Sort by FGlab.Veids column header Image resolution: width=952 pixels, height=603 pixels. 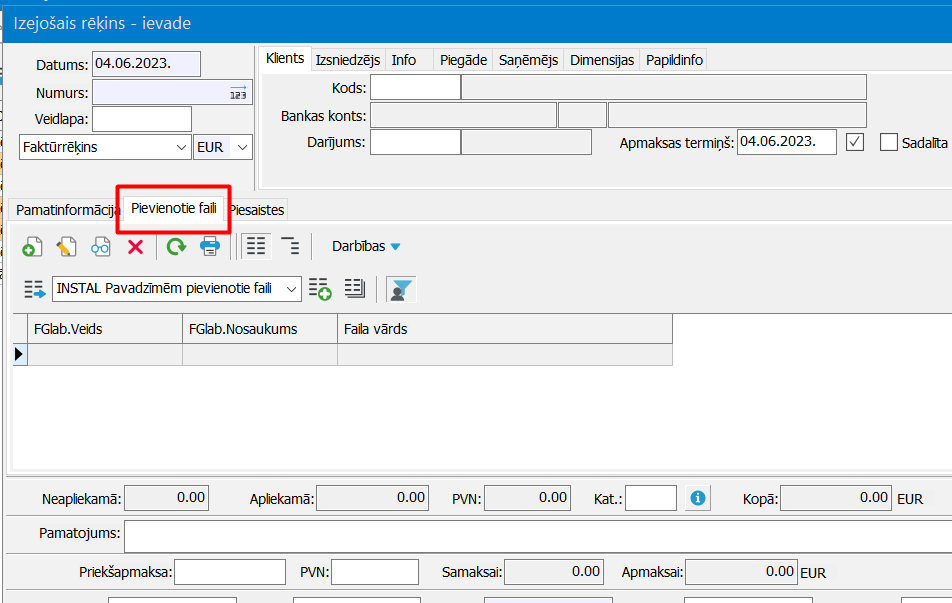(x=104, y=329)
